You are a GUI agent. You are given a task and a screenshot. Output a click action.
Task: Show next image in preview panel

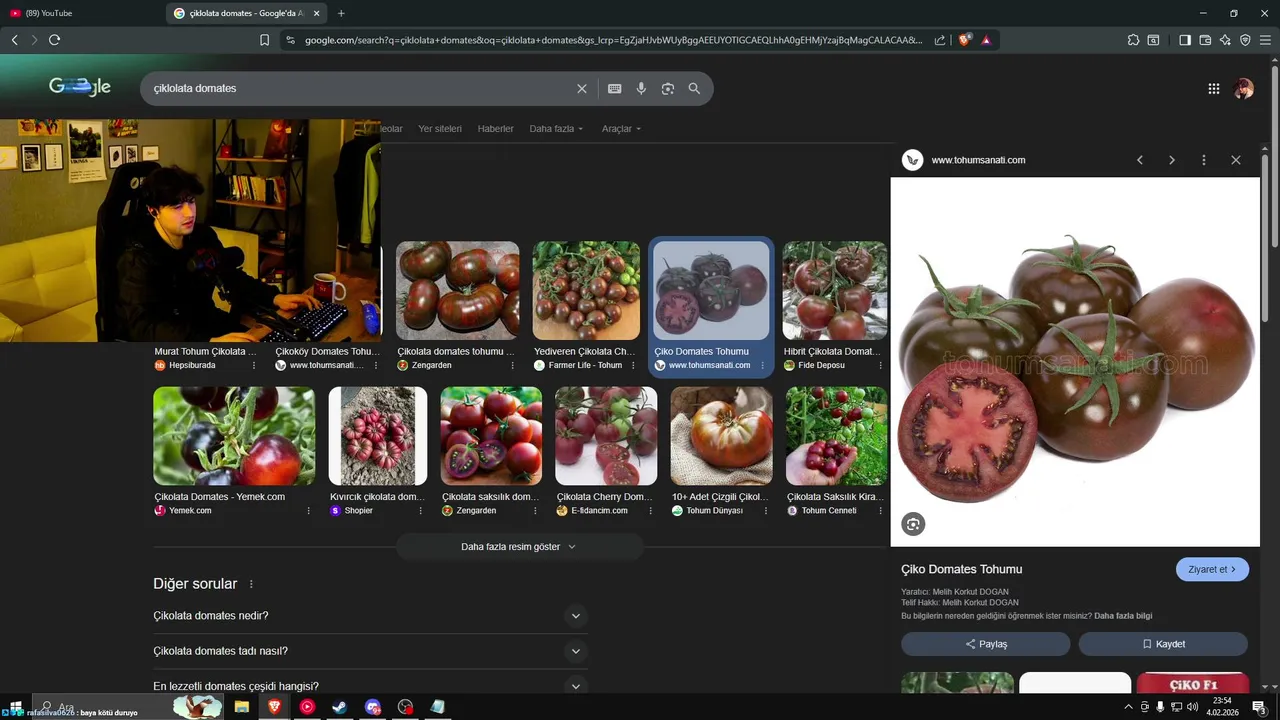[1172, 160]
